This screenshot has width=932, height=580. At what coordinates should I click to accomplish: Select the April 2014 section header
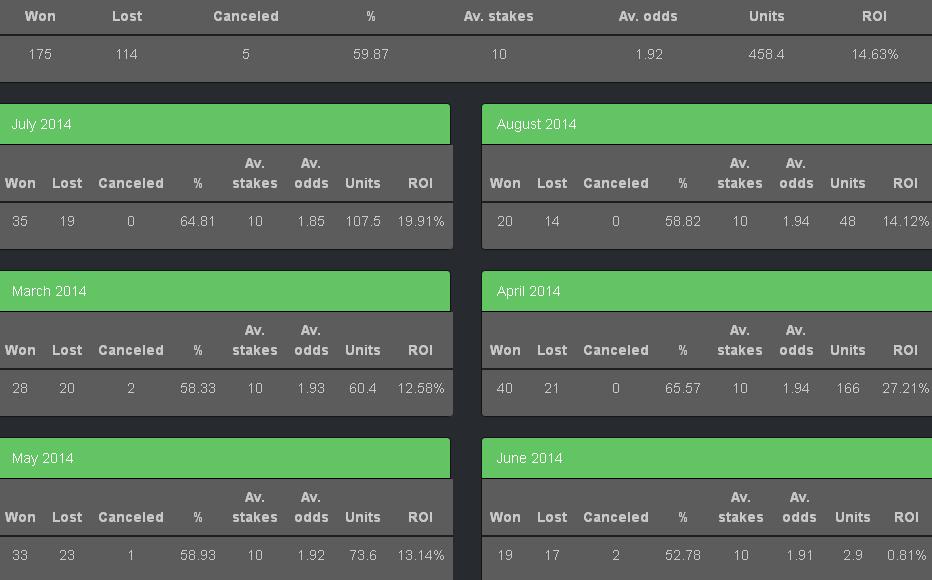tap(706, 292)
